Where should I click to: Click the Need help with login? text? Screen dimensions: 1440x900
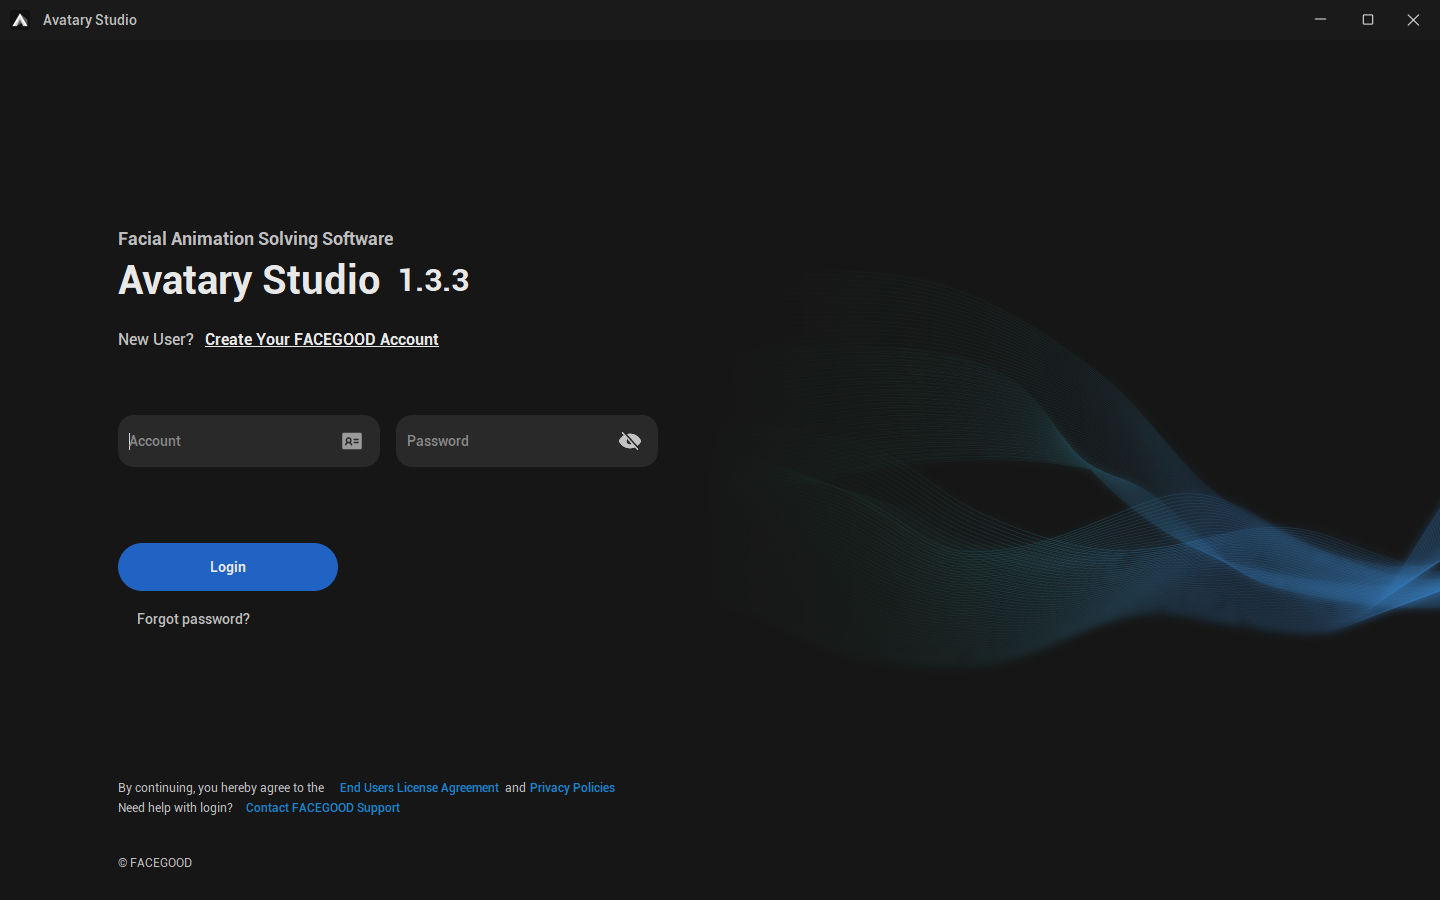tap(175, 808)
